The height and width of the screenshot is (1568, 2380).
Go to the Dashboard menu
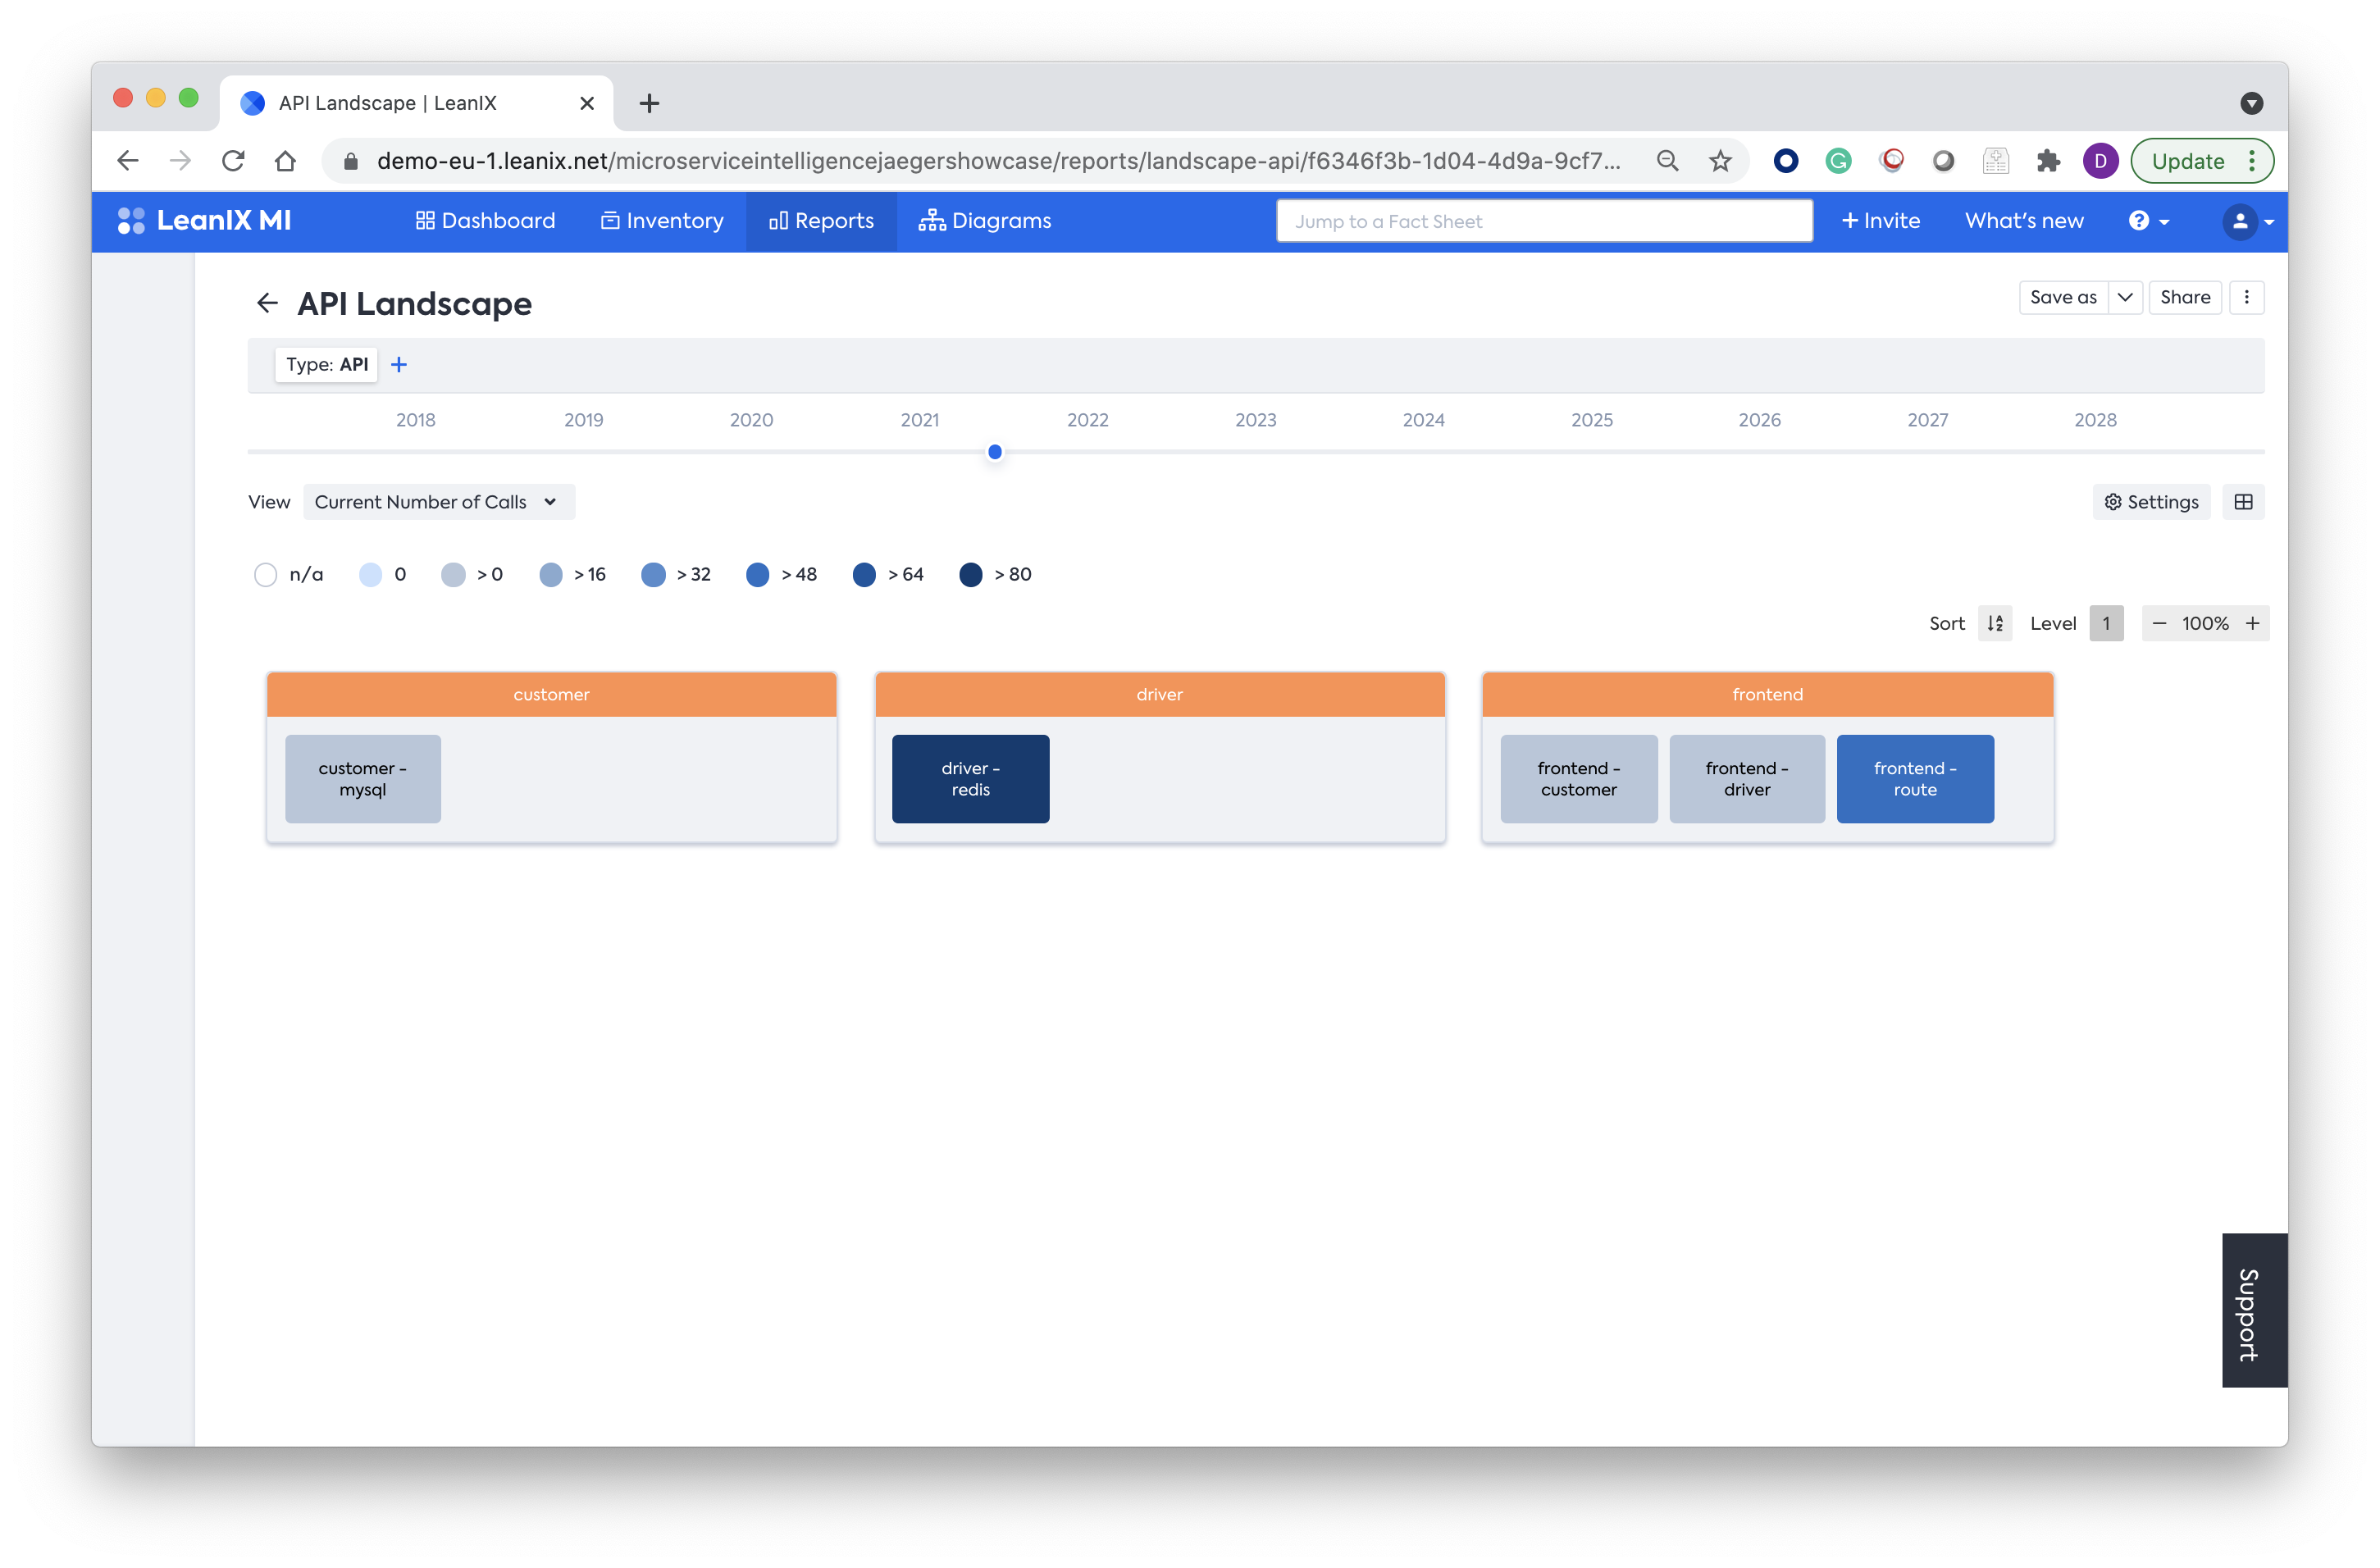click(x=485, y=221)
